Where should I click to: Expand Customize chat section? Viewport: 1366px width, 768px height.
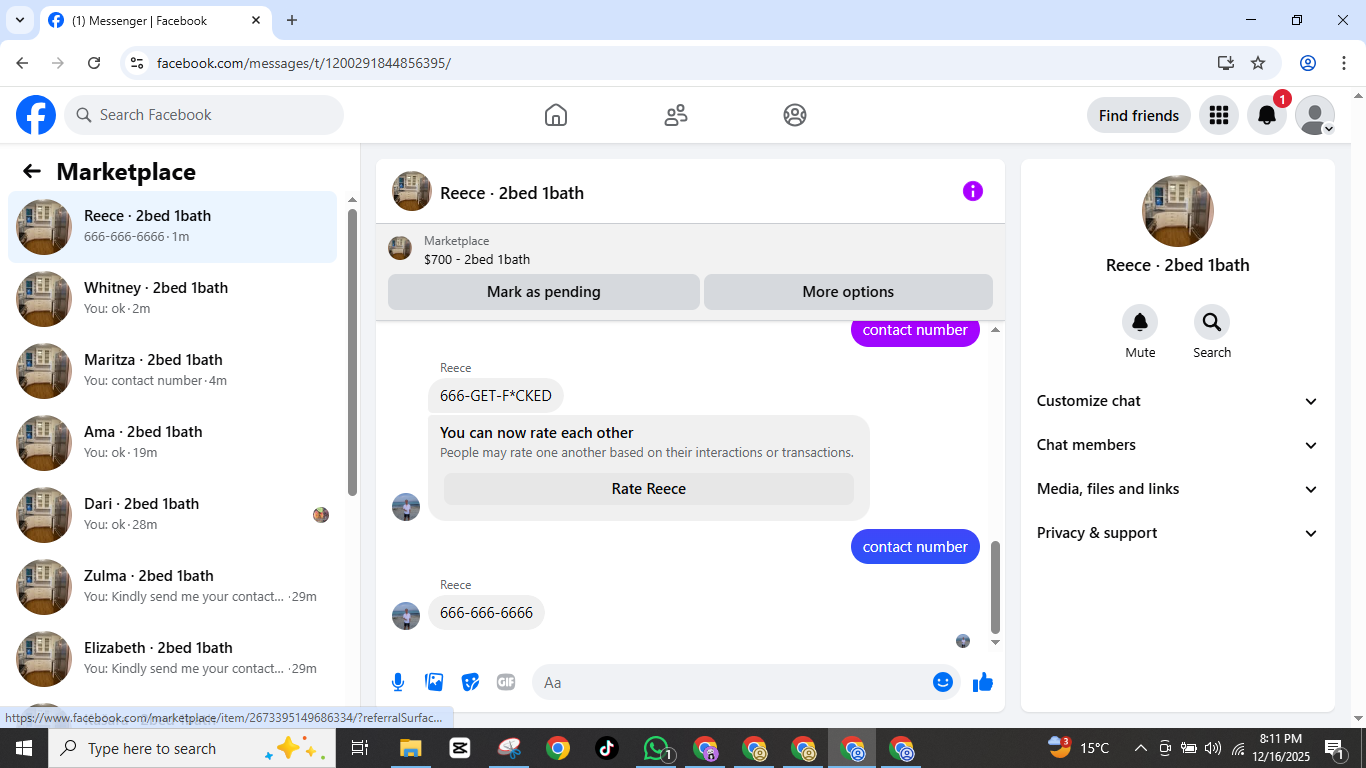[x=1178, y=401]
